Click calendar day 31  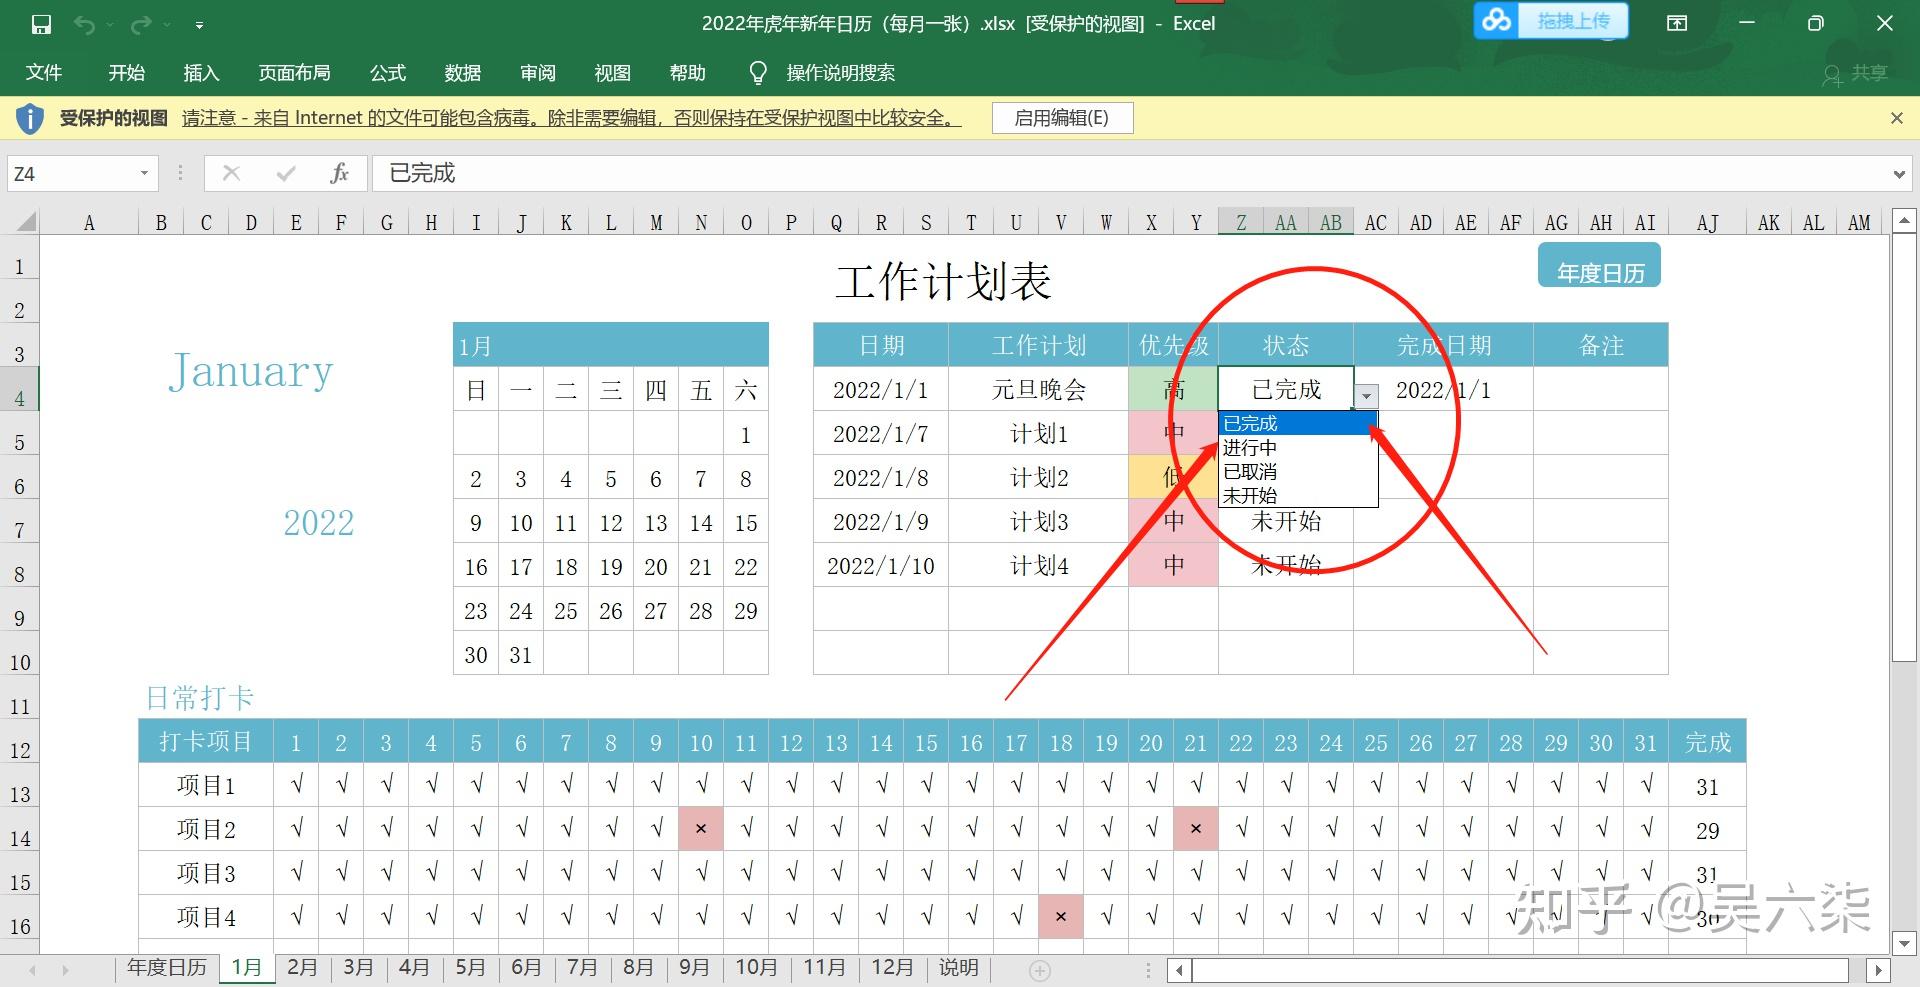[x=521, y=655]
